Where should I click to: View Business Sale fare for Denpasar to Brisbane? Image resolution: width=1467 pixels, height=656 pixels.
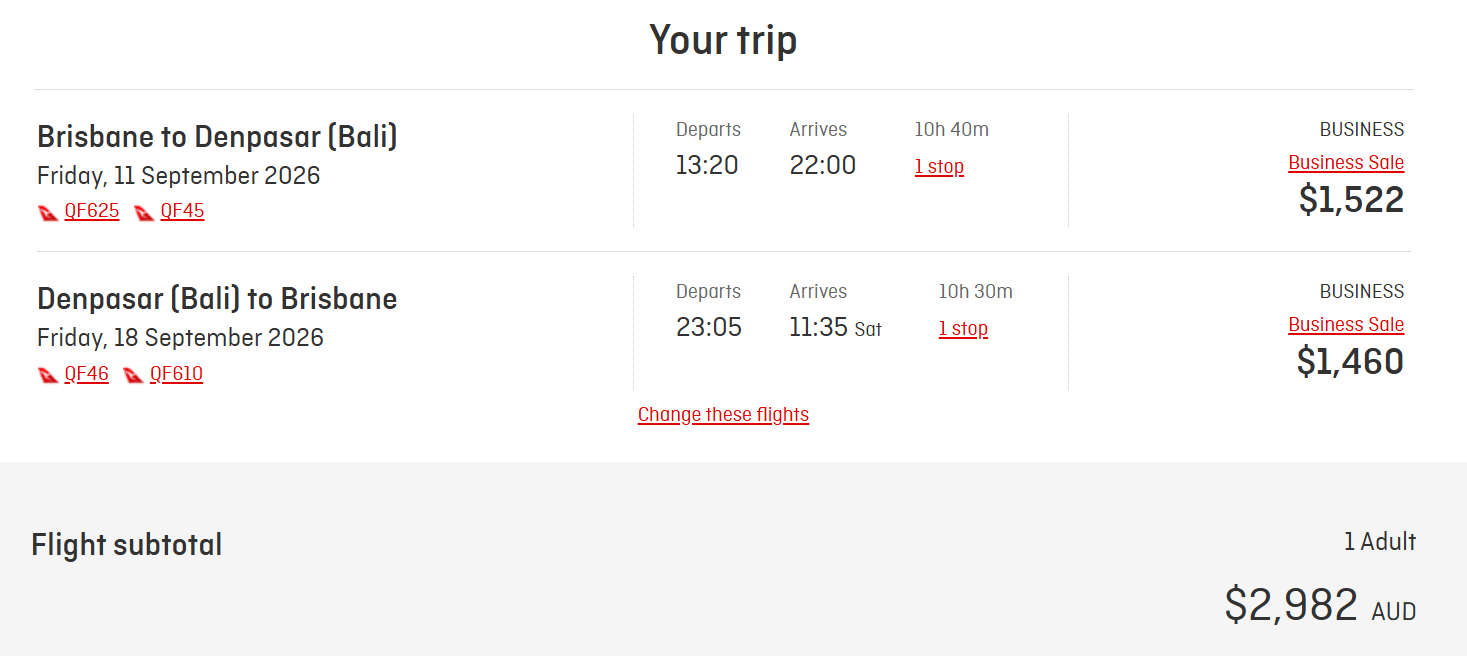[x=1345, y=324]
